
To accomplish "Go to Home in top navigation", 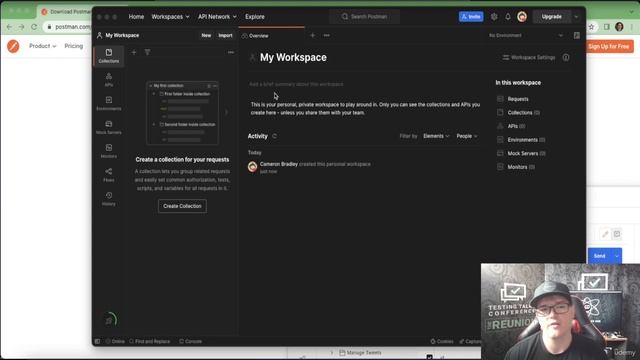I will (136, 17).
